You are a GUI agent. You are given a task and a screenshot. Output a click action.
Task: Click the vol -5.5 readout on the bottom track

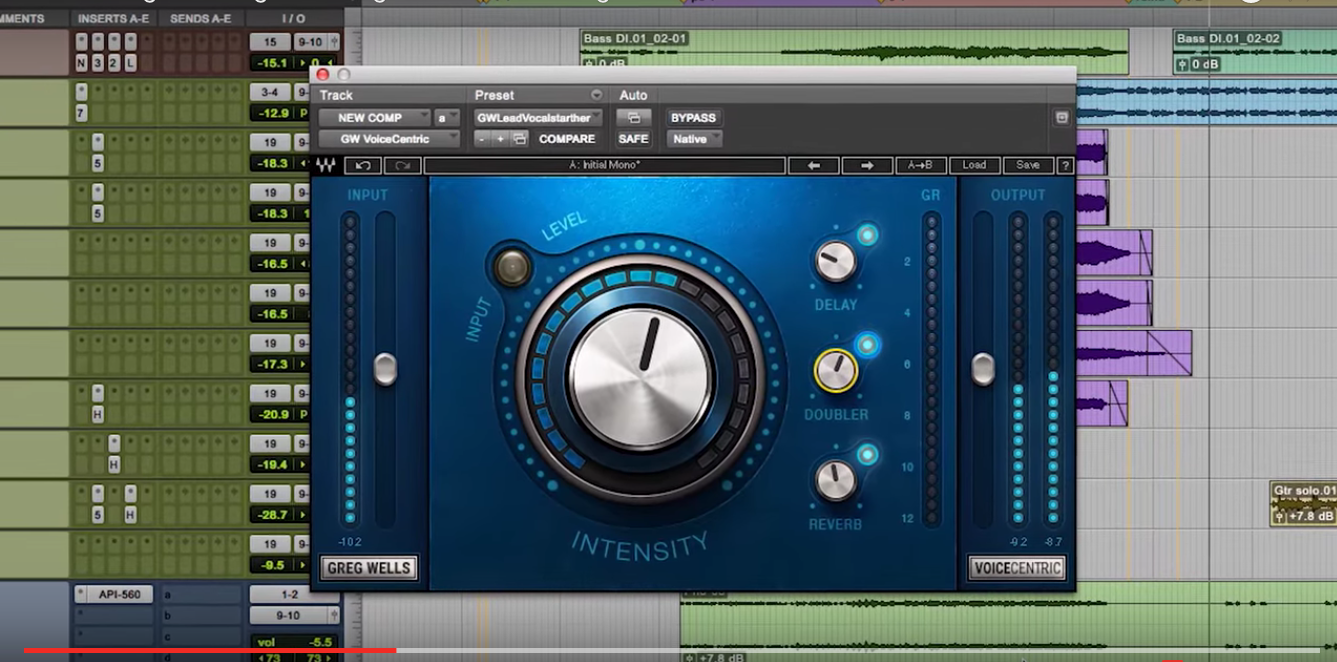(294, 643)
